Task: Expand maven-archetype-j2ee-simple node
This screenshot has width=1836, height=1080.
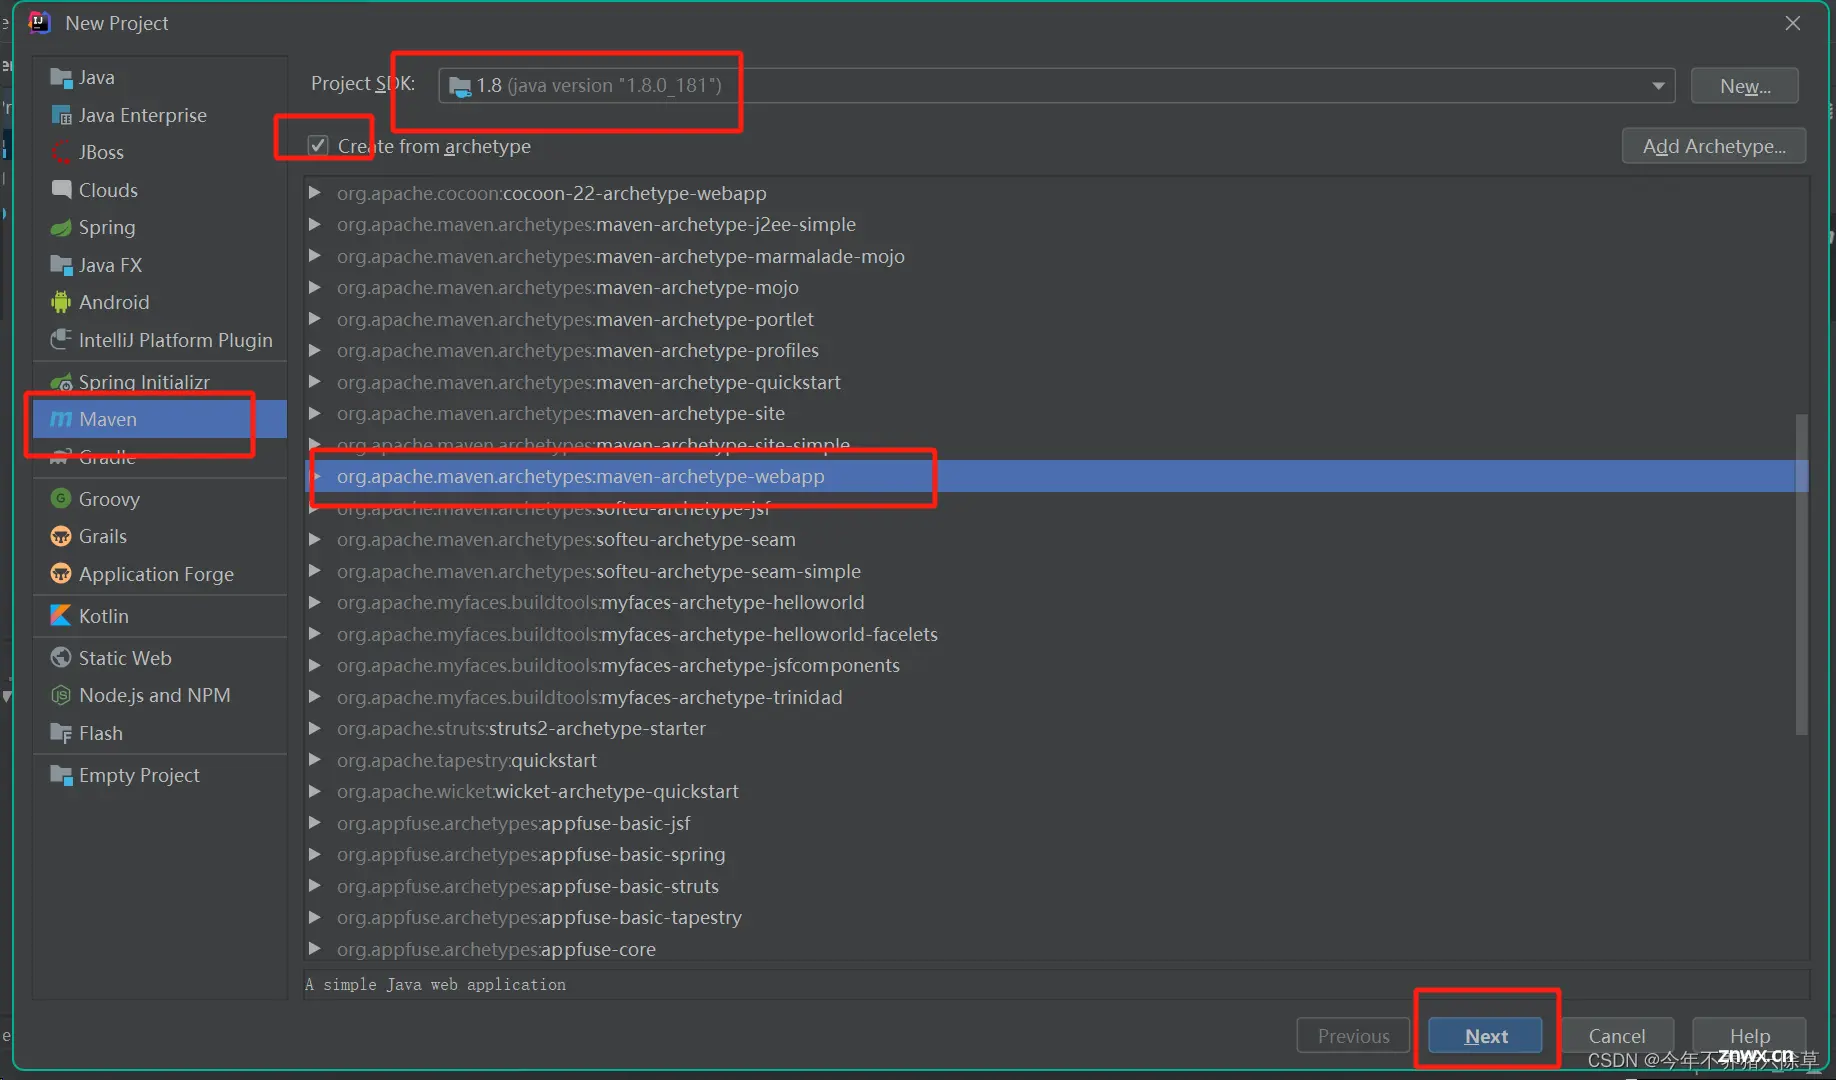Action: click(314, 224)
